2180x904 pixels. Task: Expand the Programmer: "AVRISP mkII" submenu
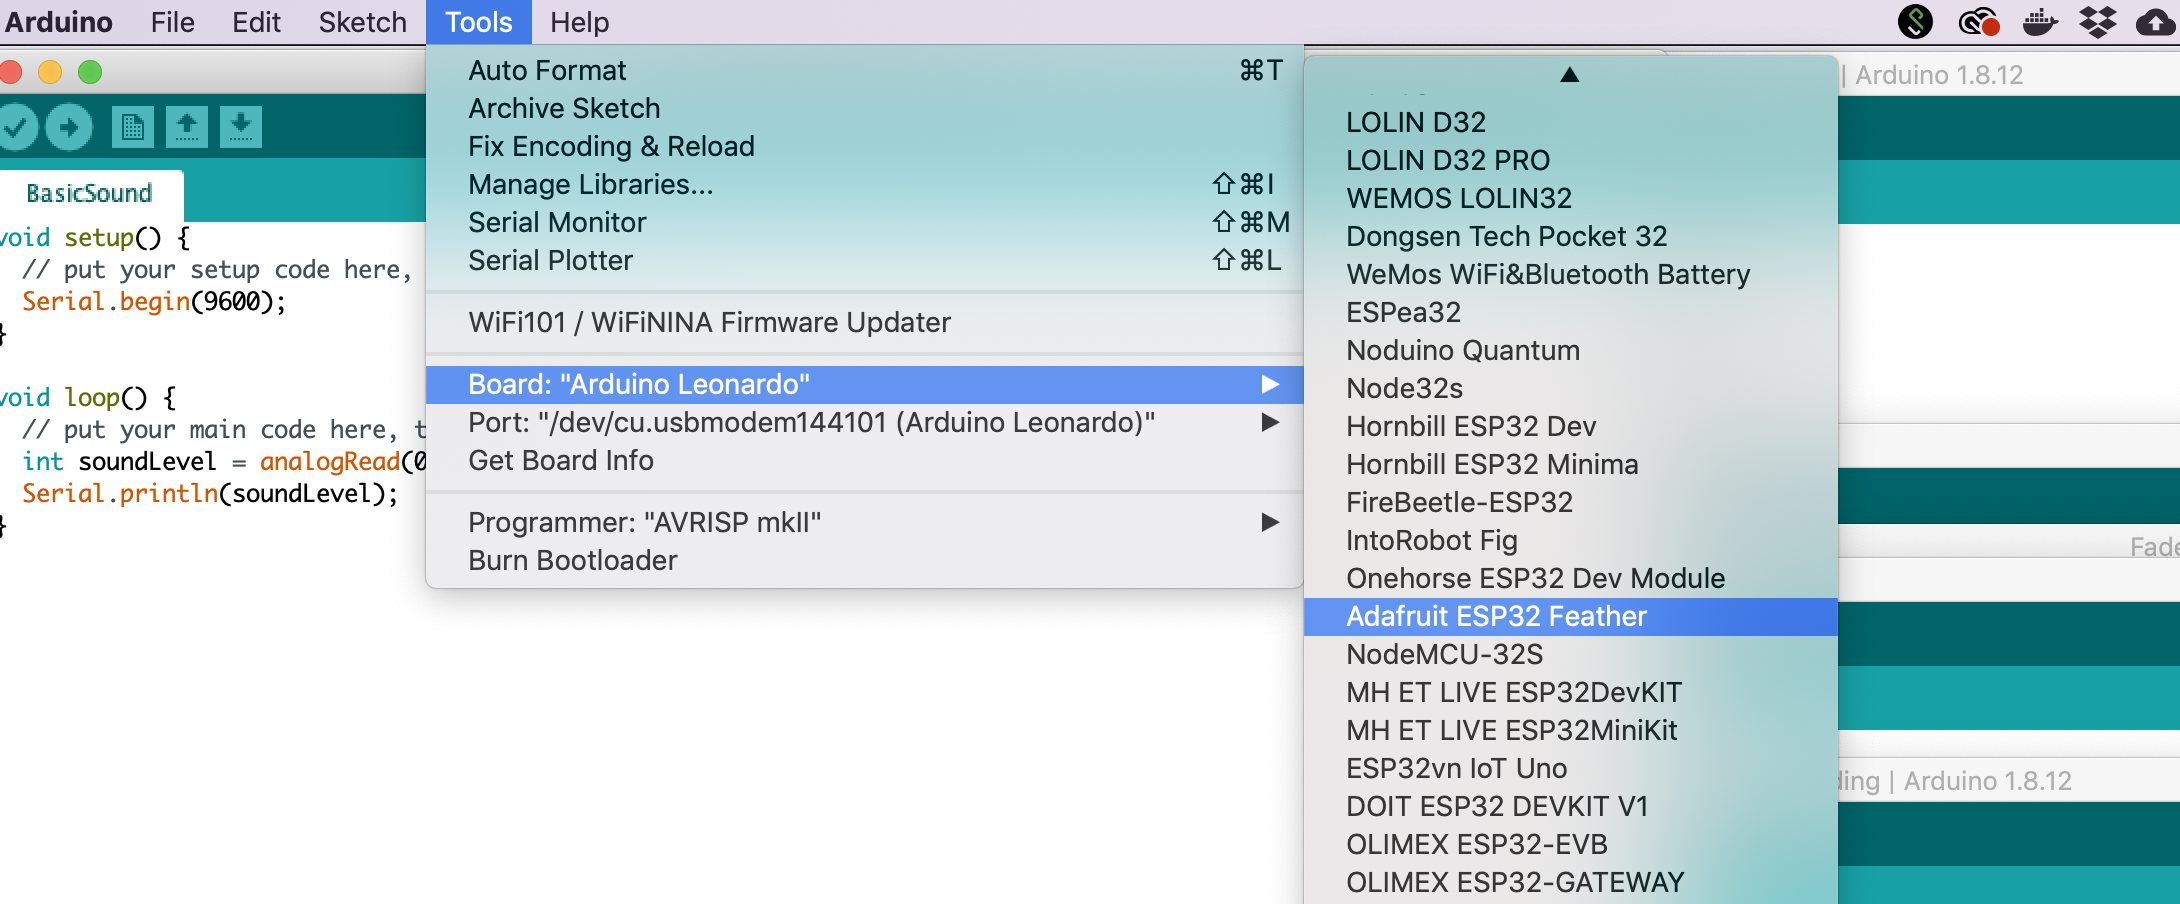tap(865, 523)
